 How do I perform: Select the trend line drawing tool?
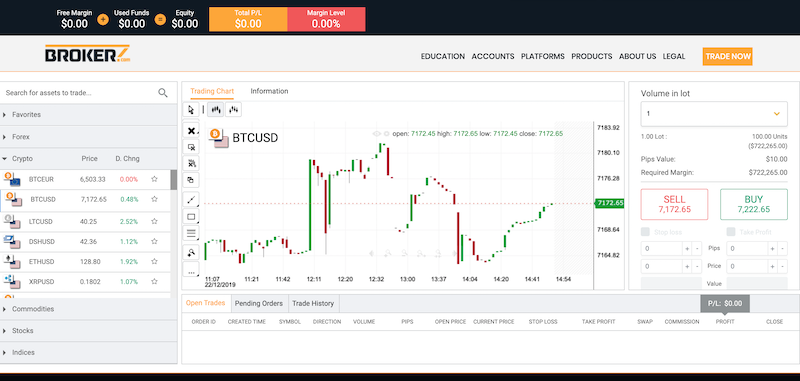click(x=191, y=199)
